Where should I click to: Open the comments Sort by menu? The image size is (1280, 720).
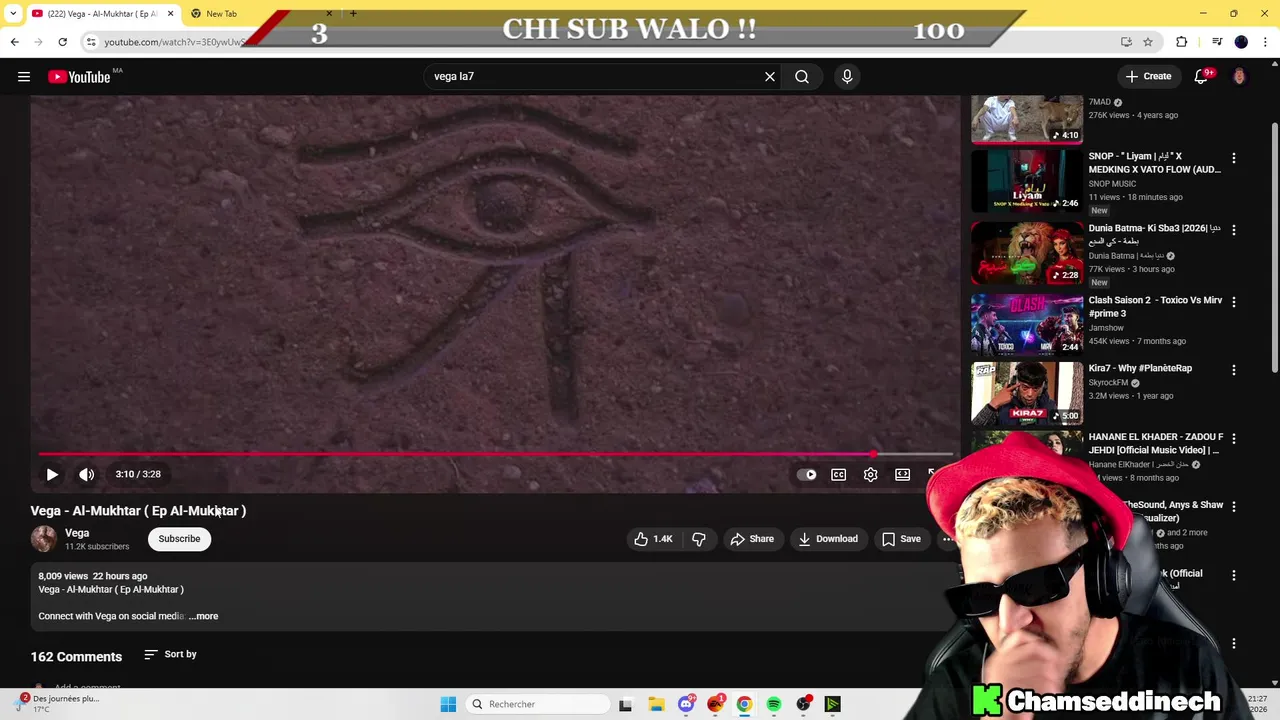click(x=170, y=654)
